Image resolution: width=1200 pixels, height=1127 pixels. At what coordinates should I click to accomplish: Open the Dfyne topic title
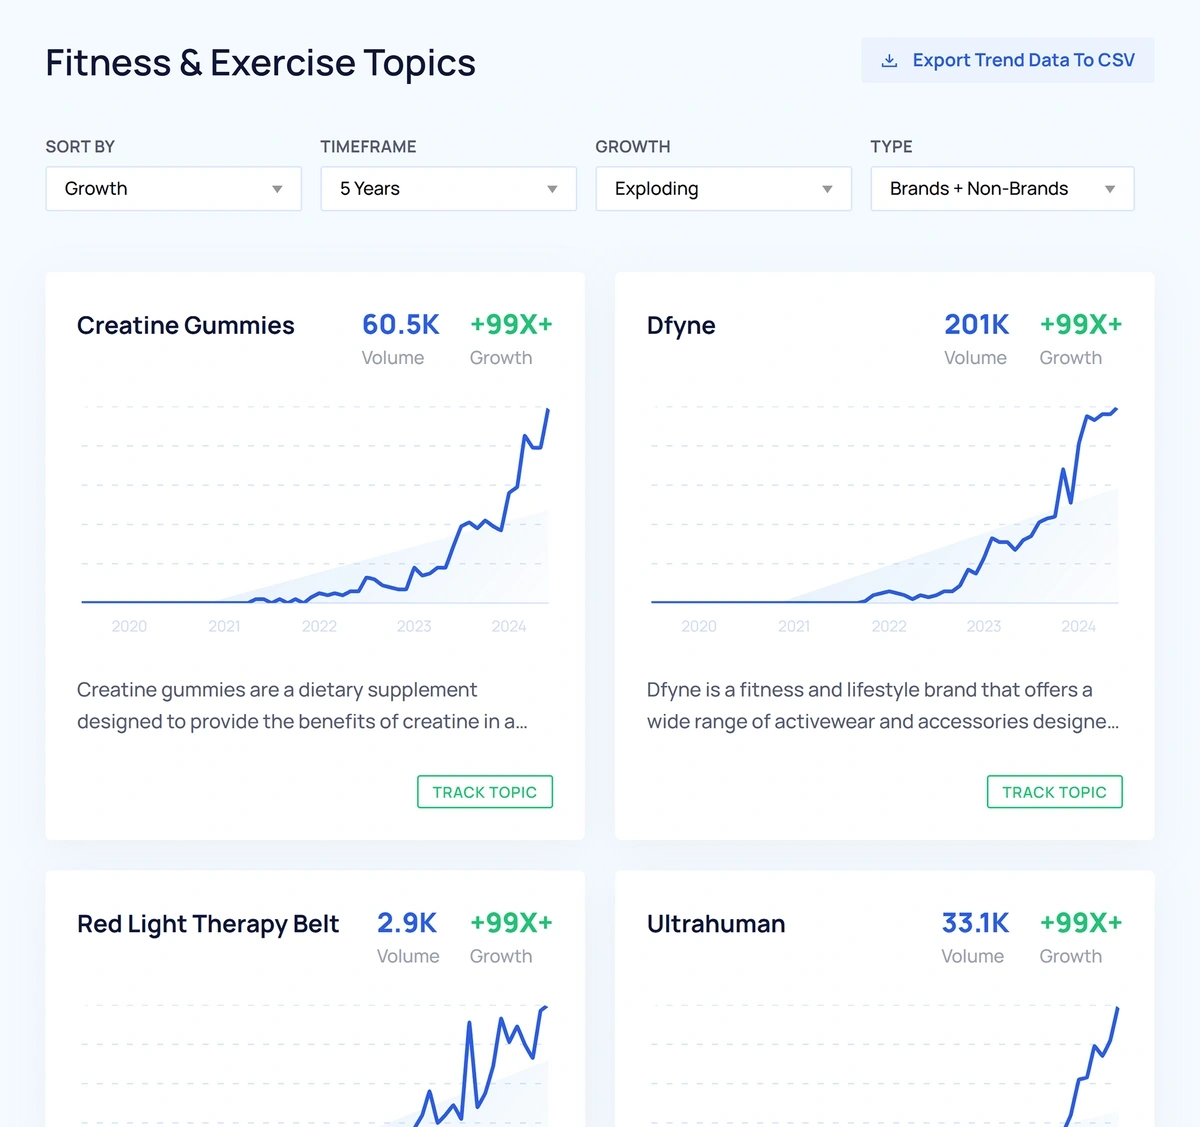tap(681, 325)
